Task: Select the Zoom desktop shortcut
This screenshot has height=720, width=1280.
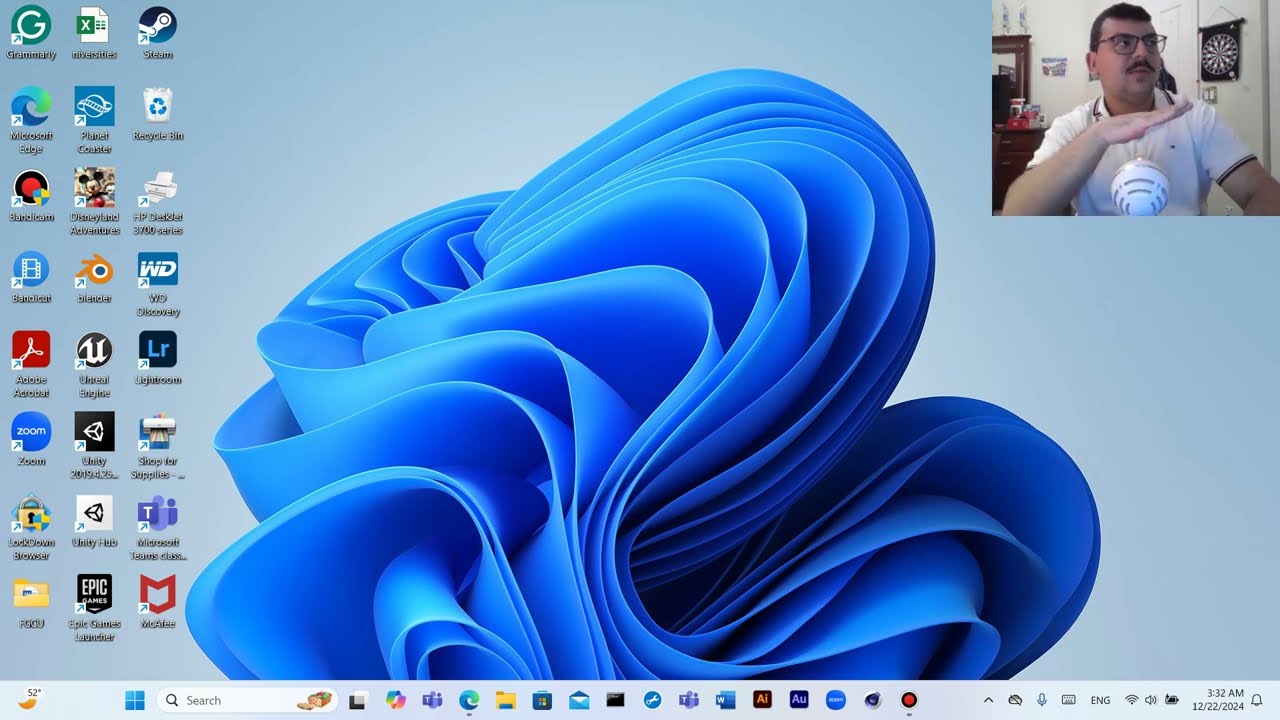Action: tap(31, 439)
